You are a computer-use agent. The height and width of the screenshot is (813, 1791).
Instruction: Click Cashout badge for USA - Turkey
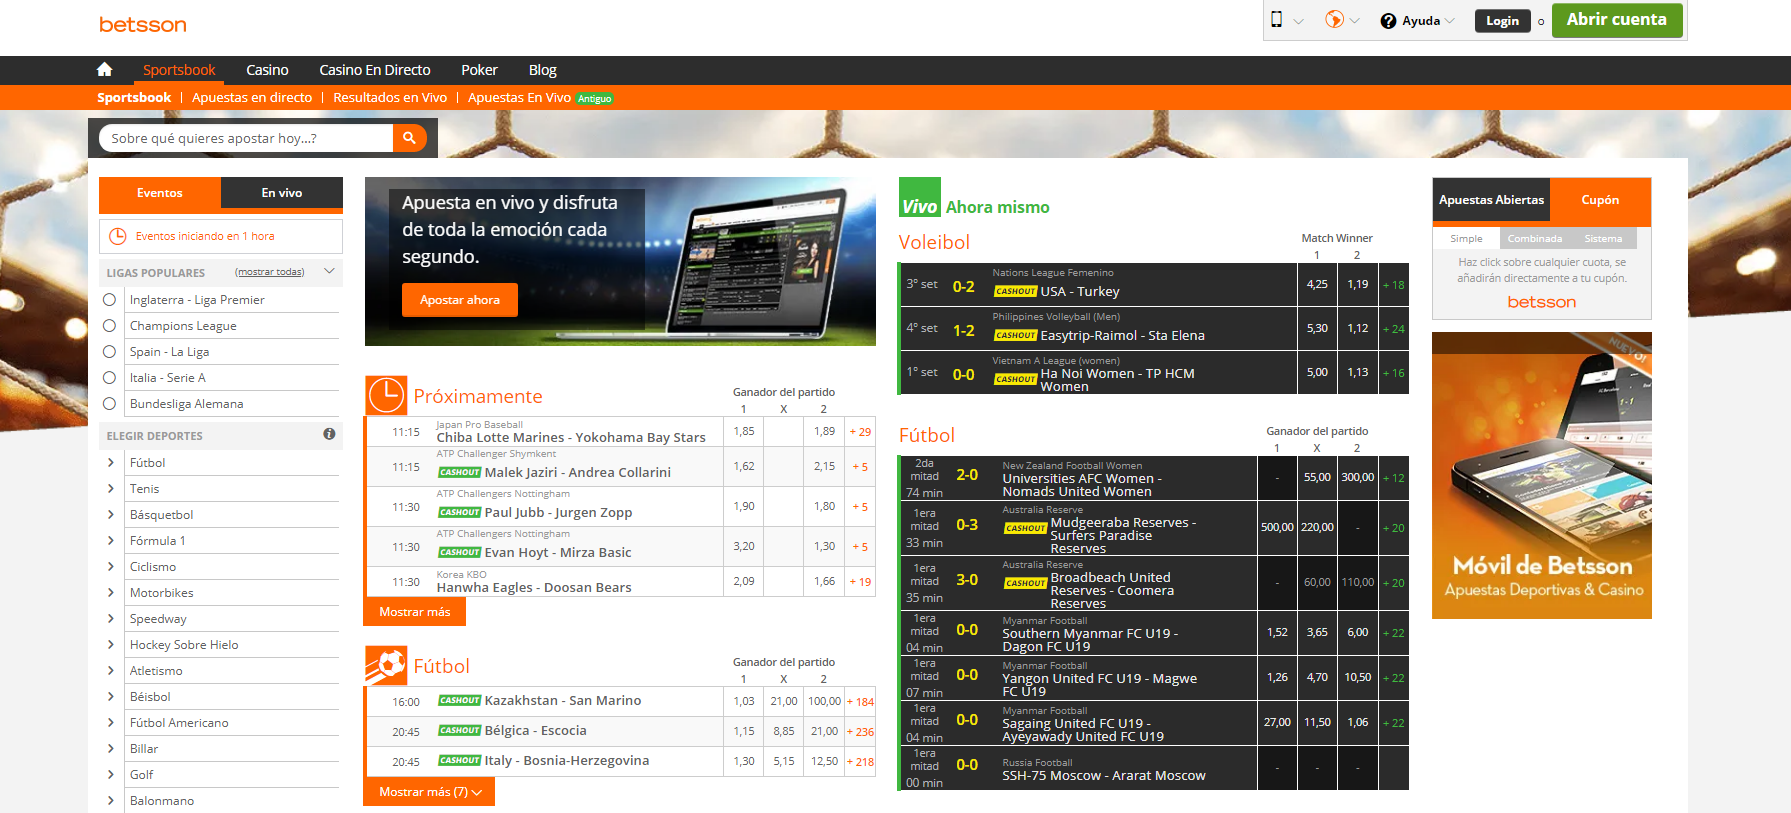1016,291
